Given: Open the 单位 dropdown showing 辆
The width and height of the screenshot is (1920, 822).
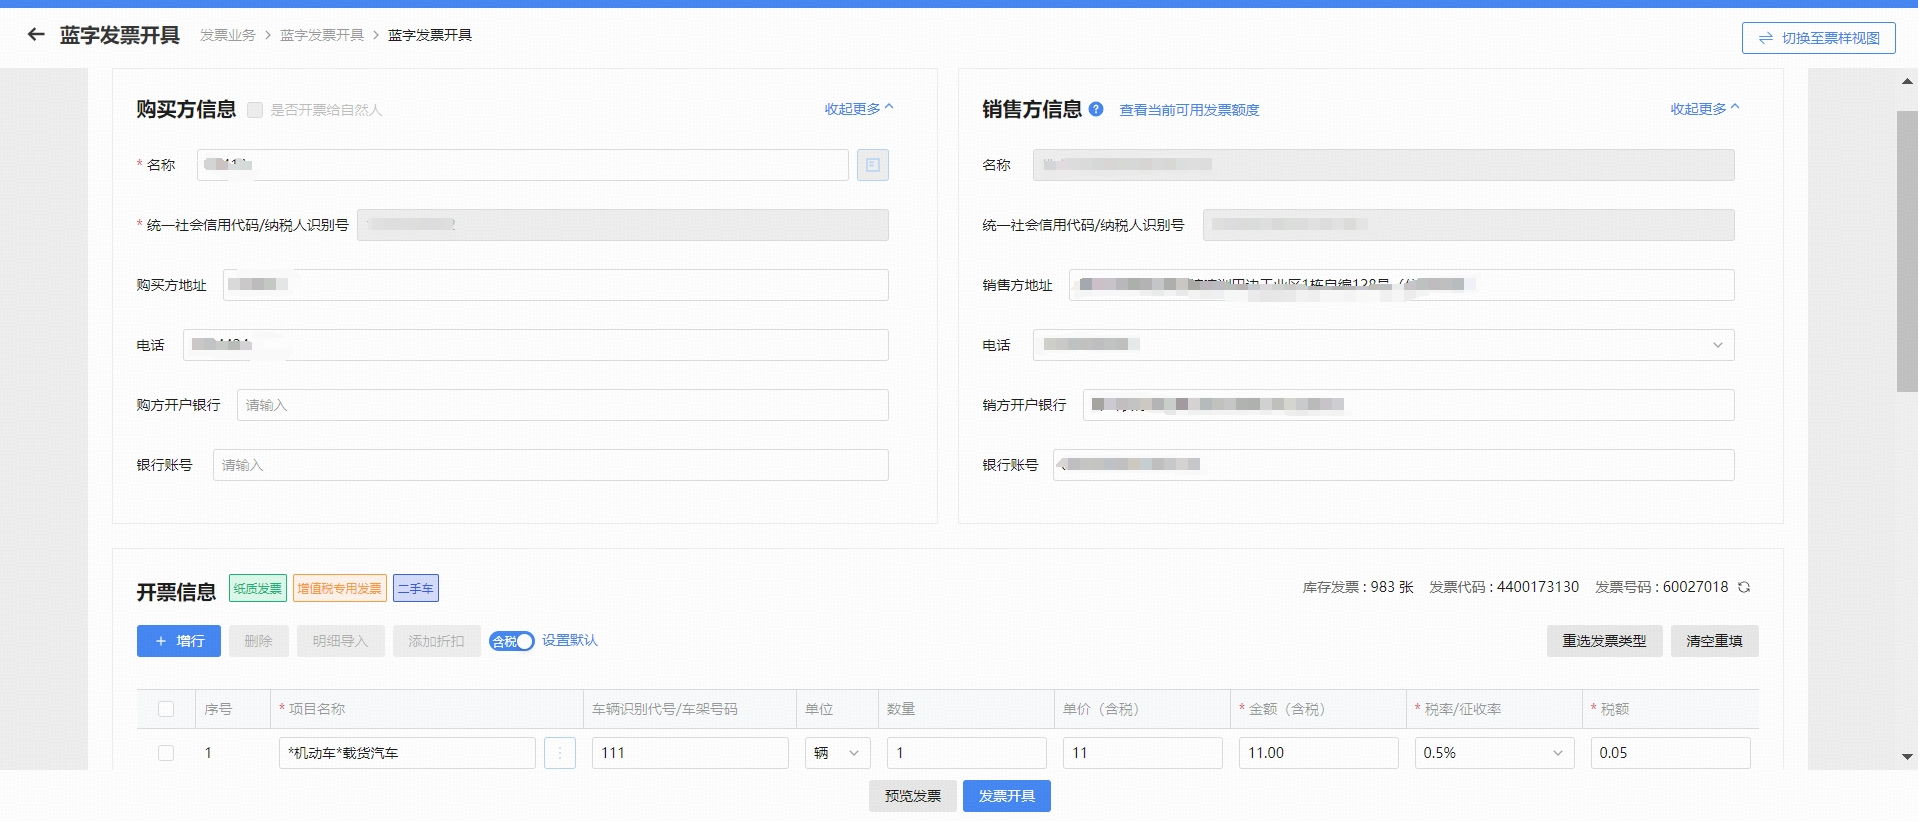Looking at the screenshot, I should 837,753.
